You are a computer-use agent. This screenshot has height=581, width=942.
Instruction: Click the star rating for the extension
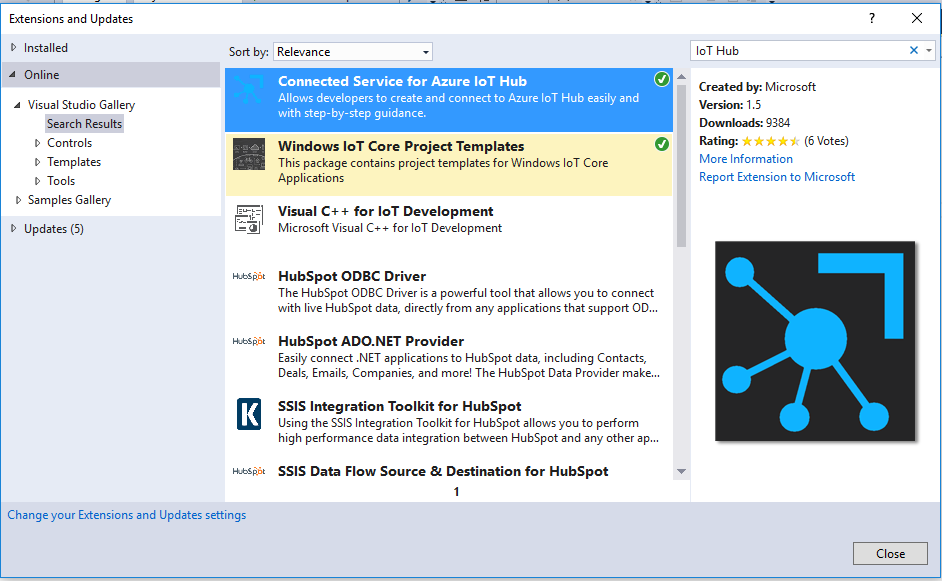[x=771, y=141]
